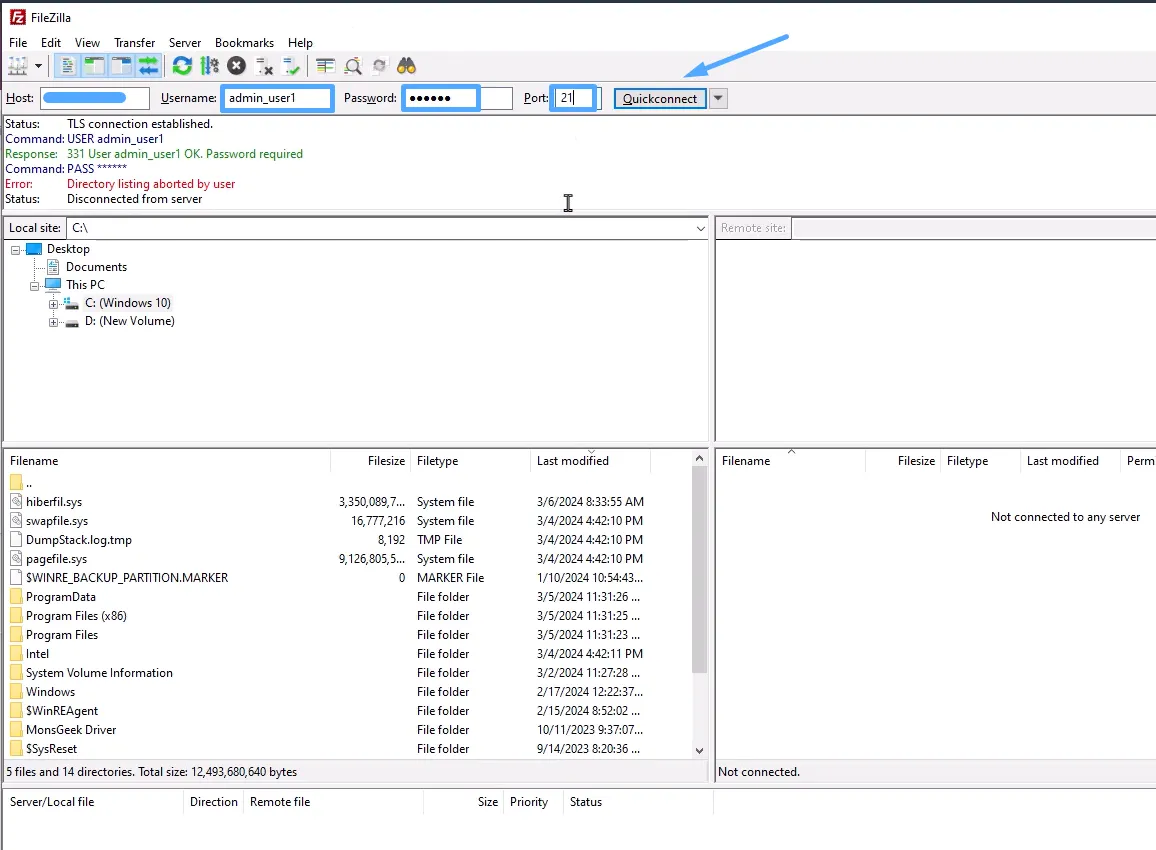Open the Transfer menu
1156x850 pixels.
tap(134, 43)
